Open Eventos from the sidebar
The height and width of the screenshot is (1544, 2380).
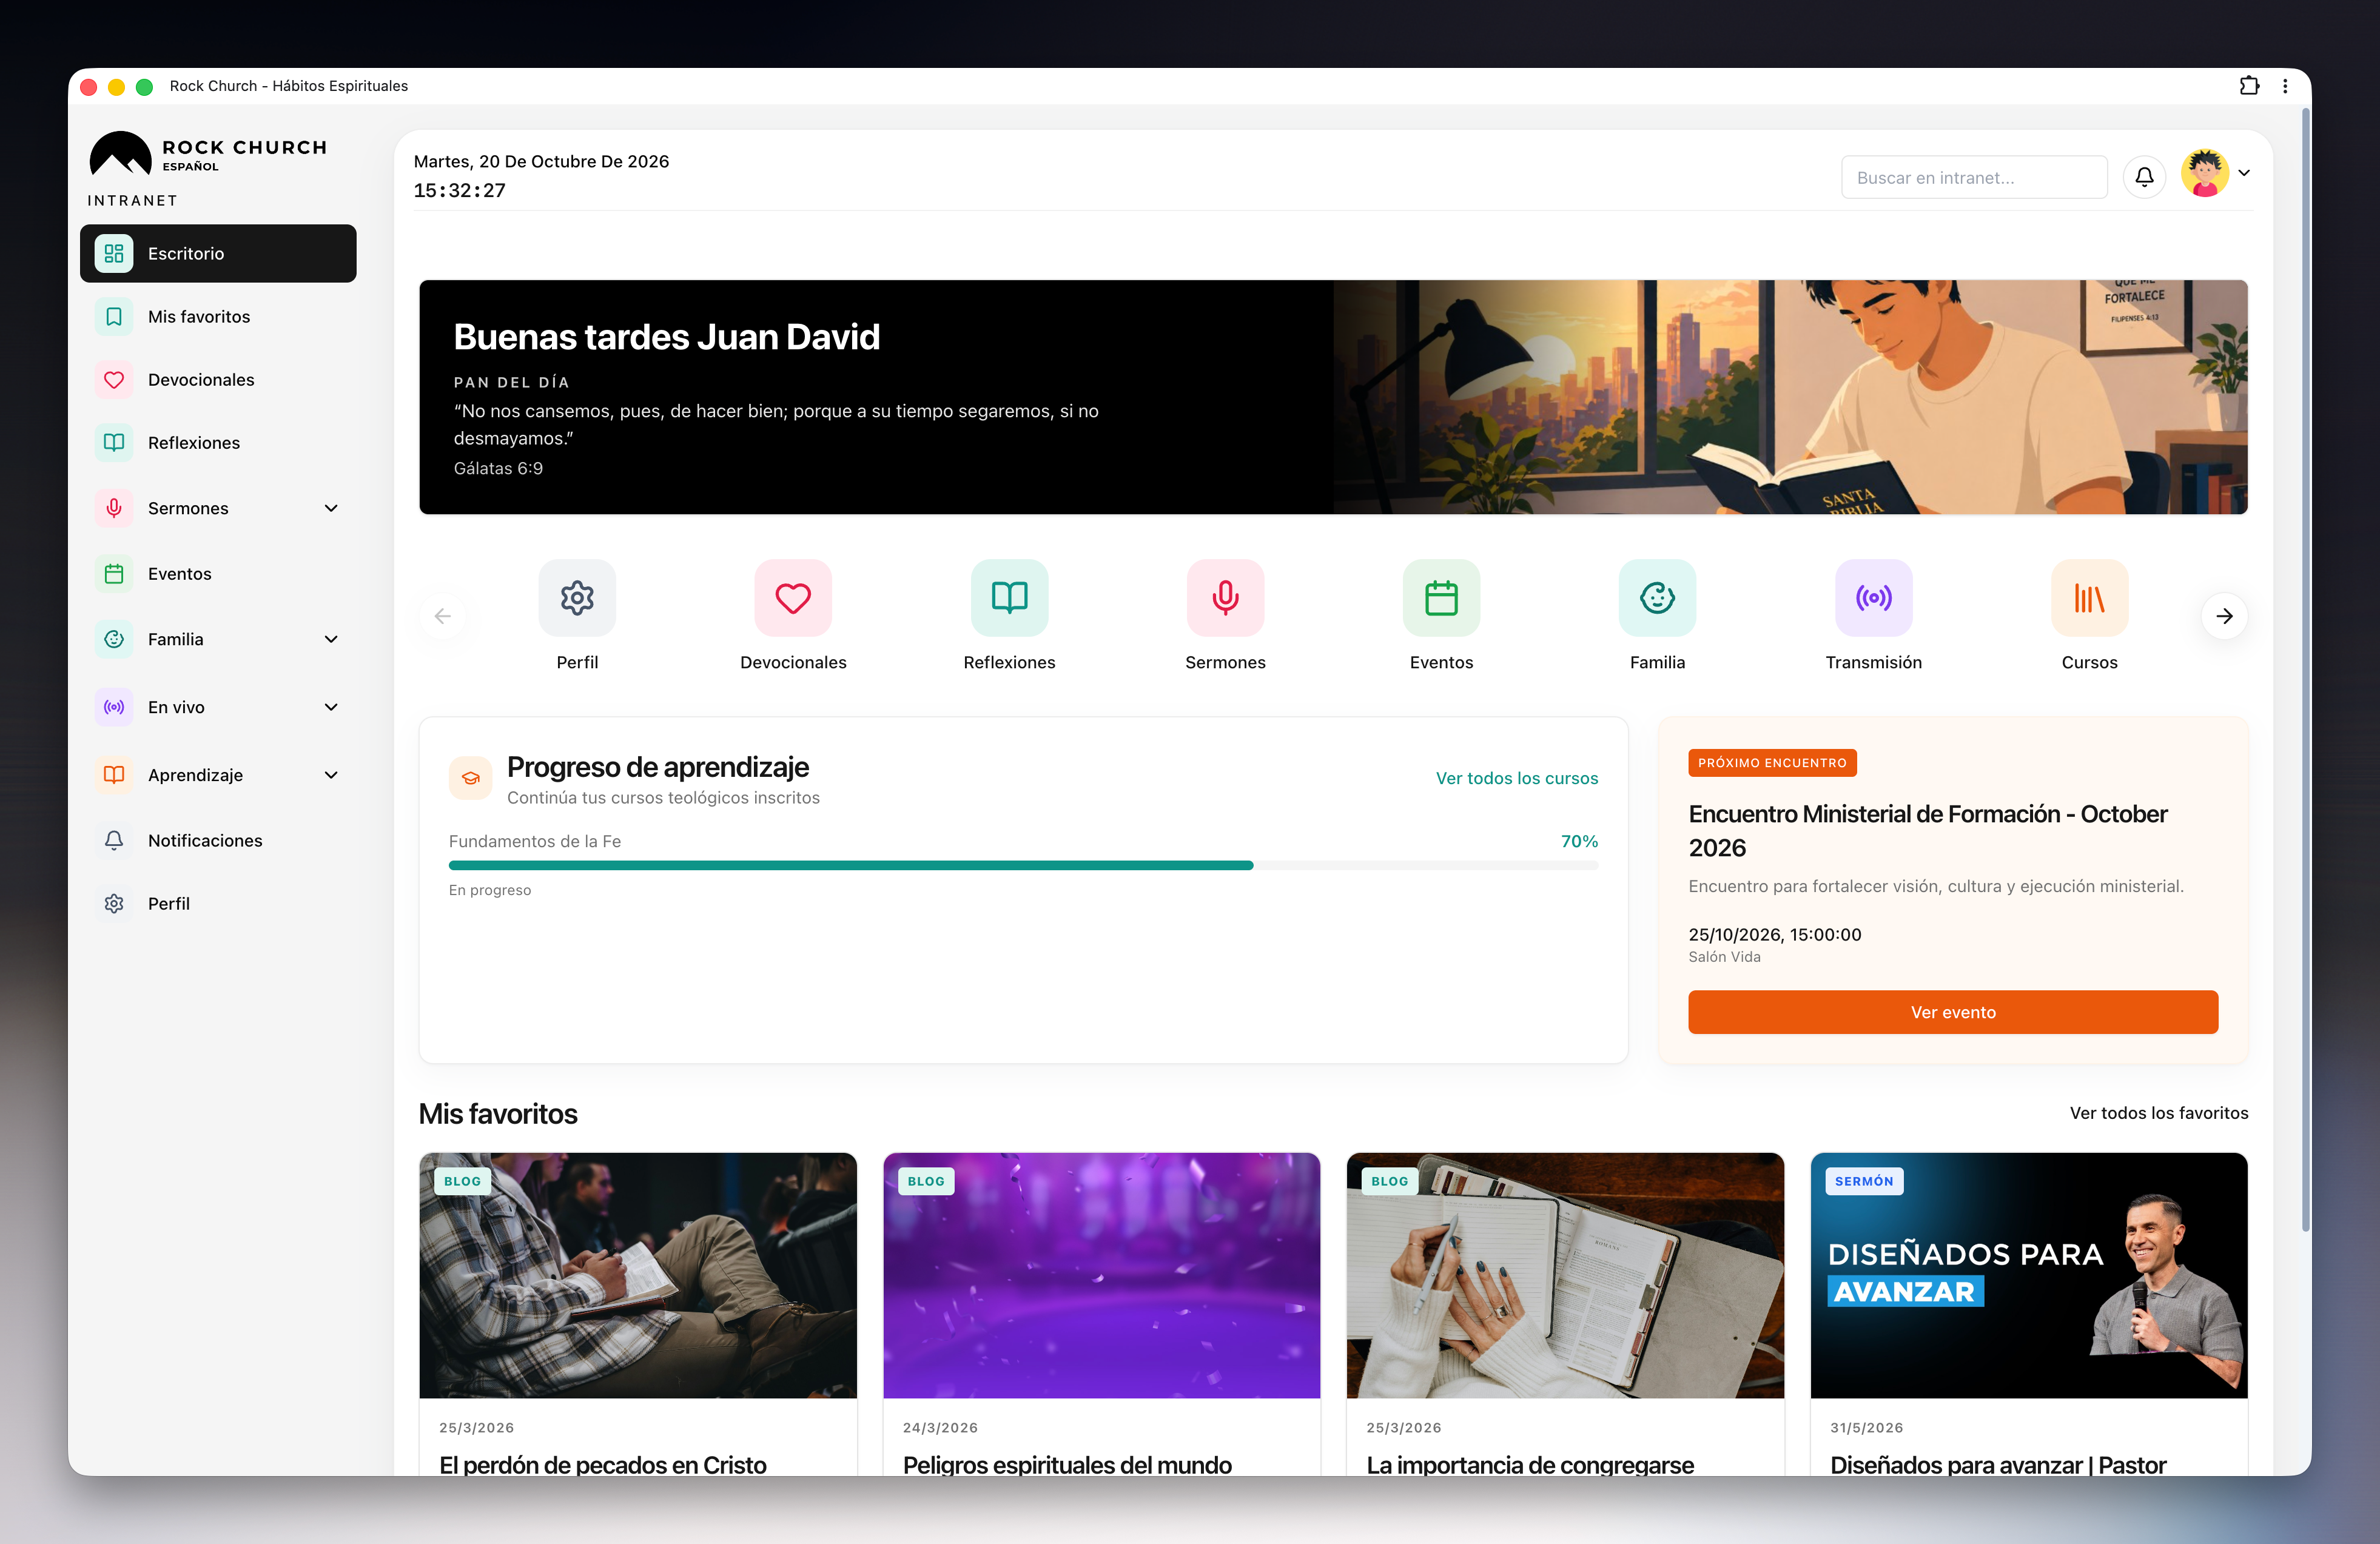tap(218, 573)
